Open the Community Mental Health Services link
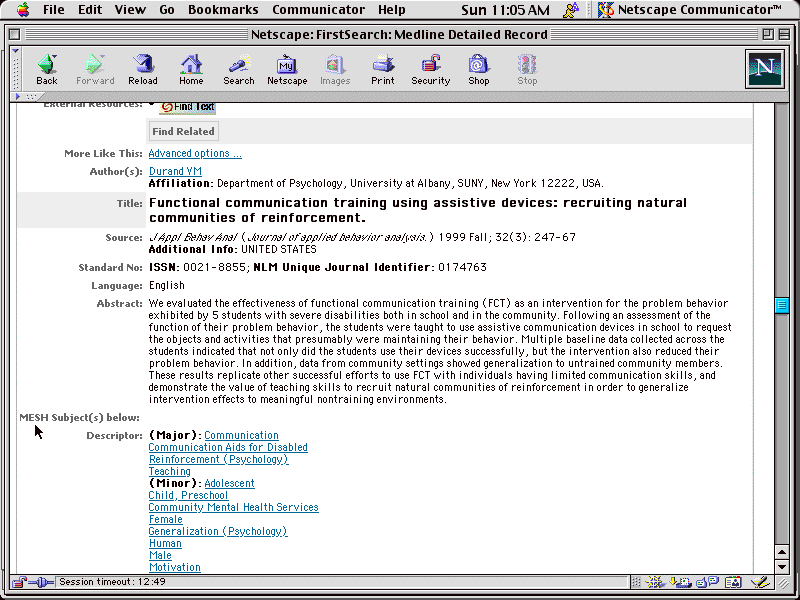The image size is (800, 600). [x=234, y=507]
